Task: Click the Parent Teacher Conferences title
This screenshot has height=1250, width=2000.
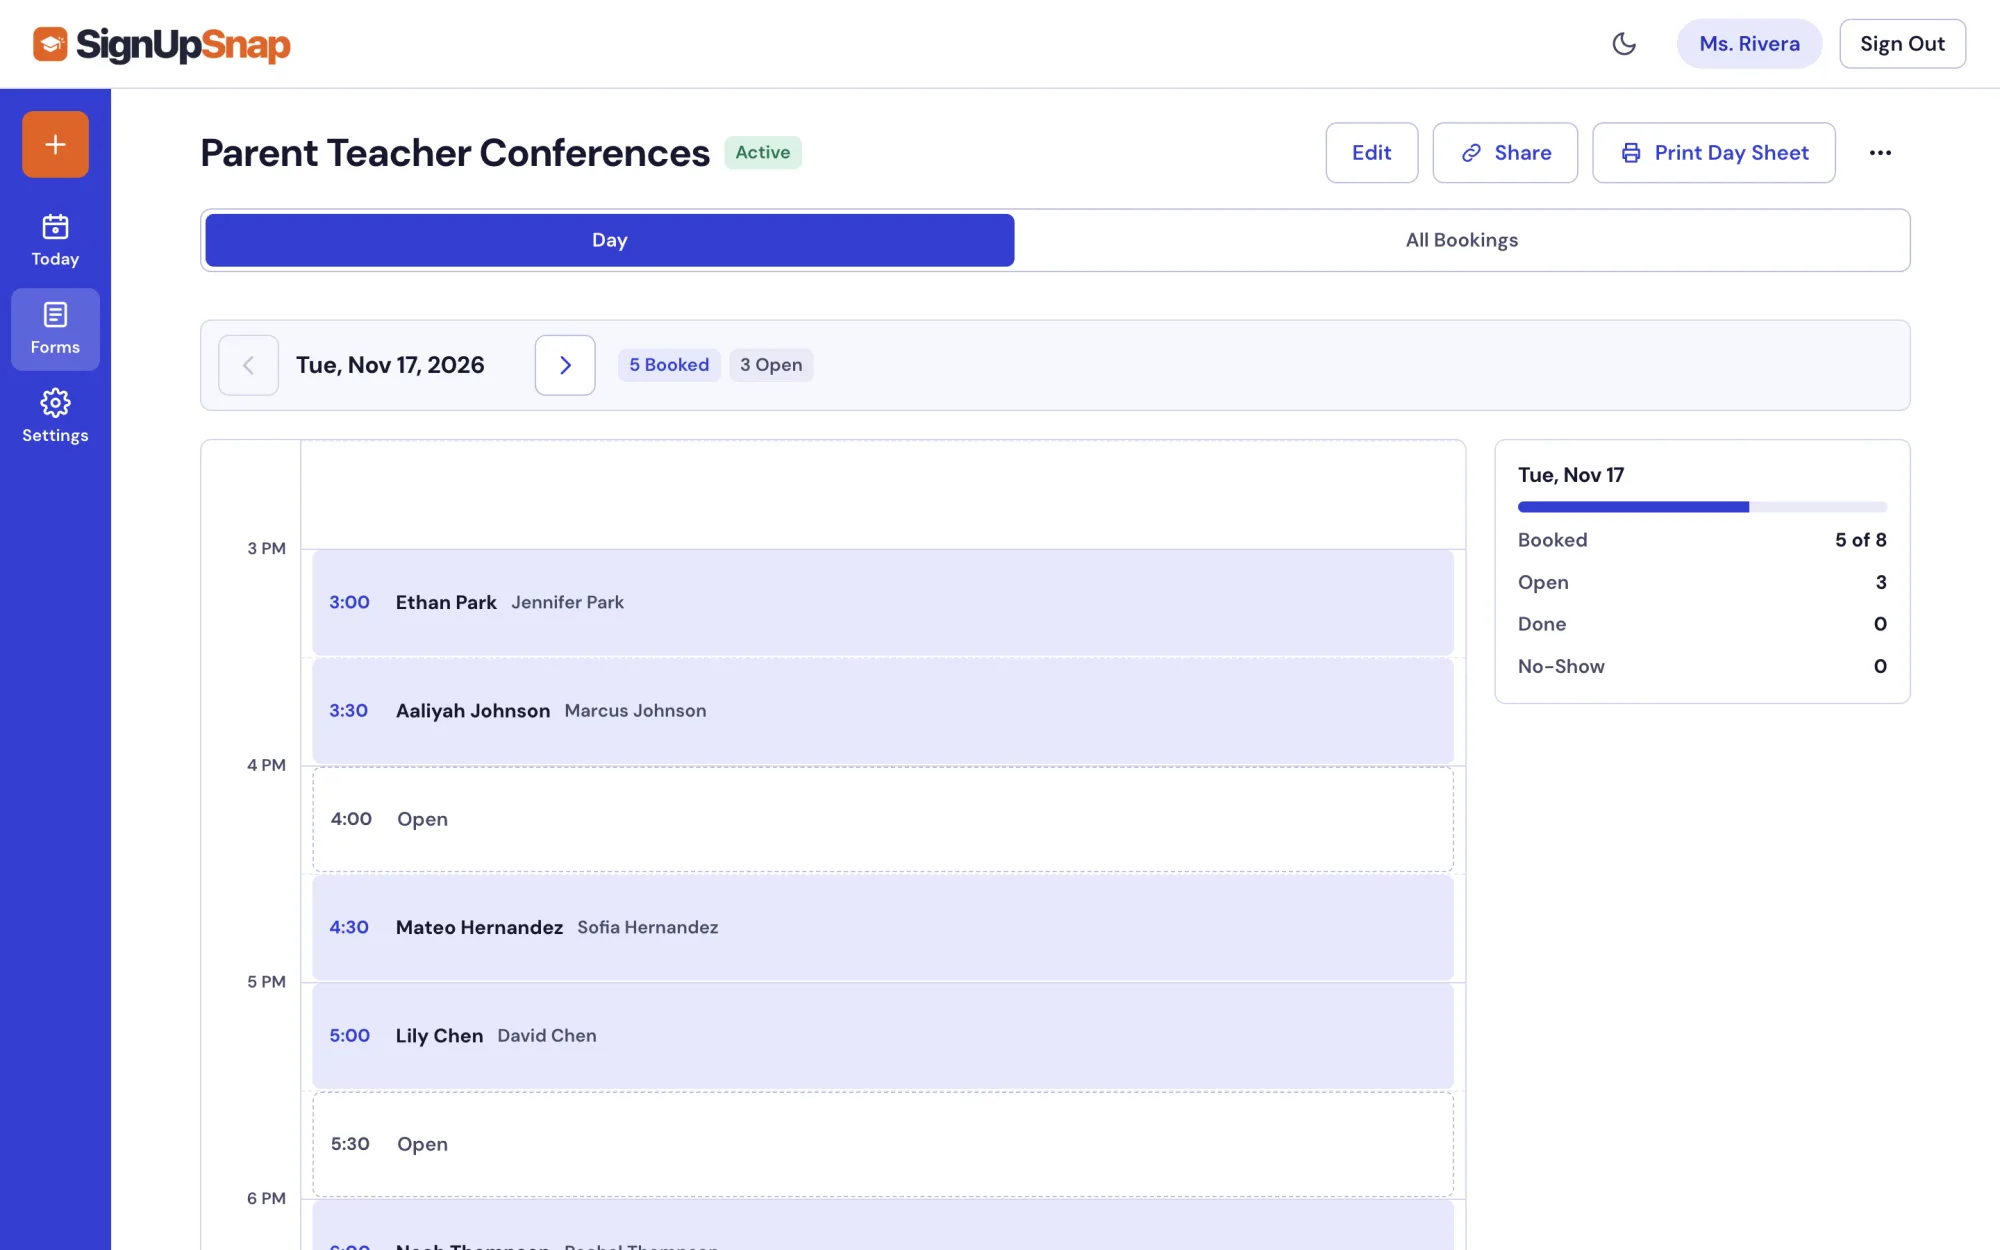Action: click(x=455, y=153)
